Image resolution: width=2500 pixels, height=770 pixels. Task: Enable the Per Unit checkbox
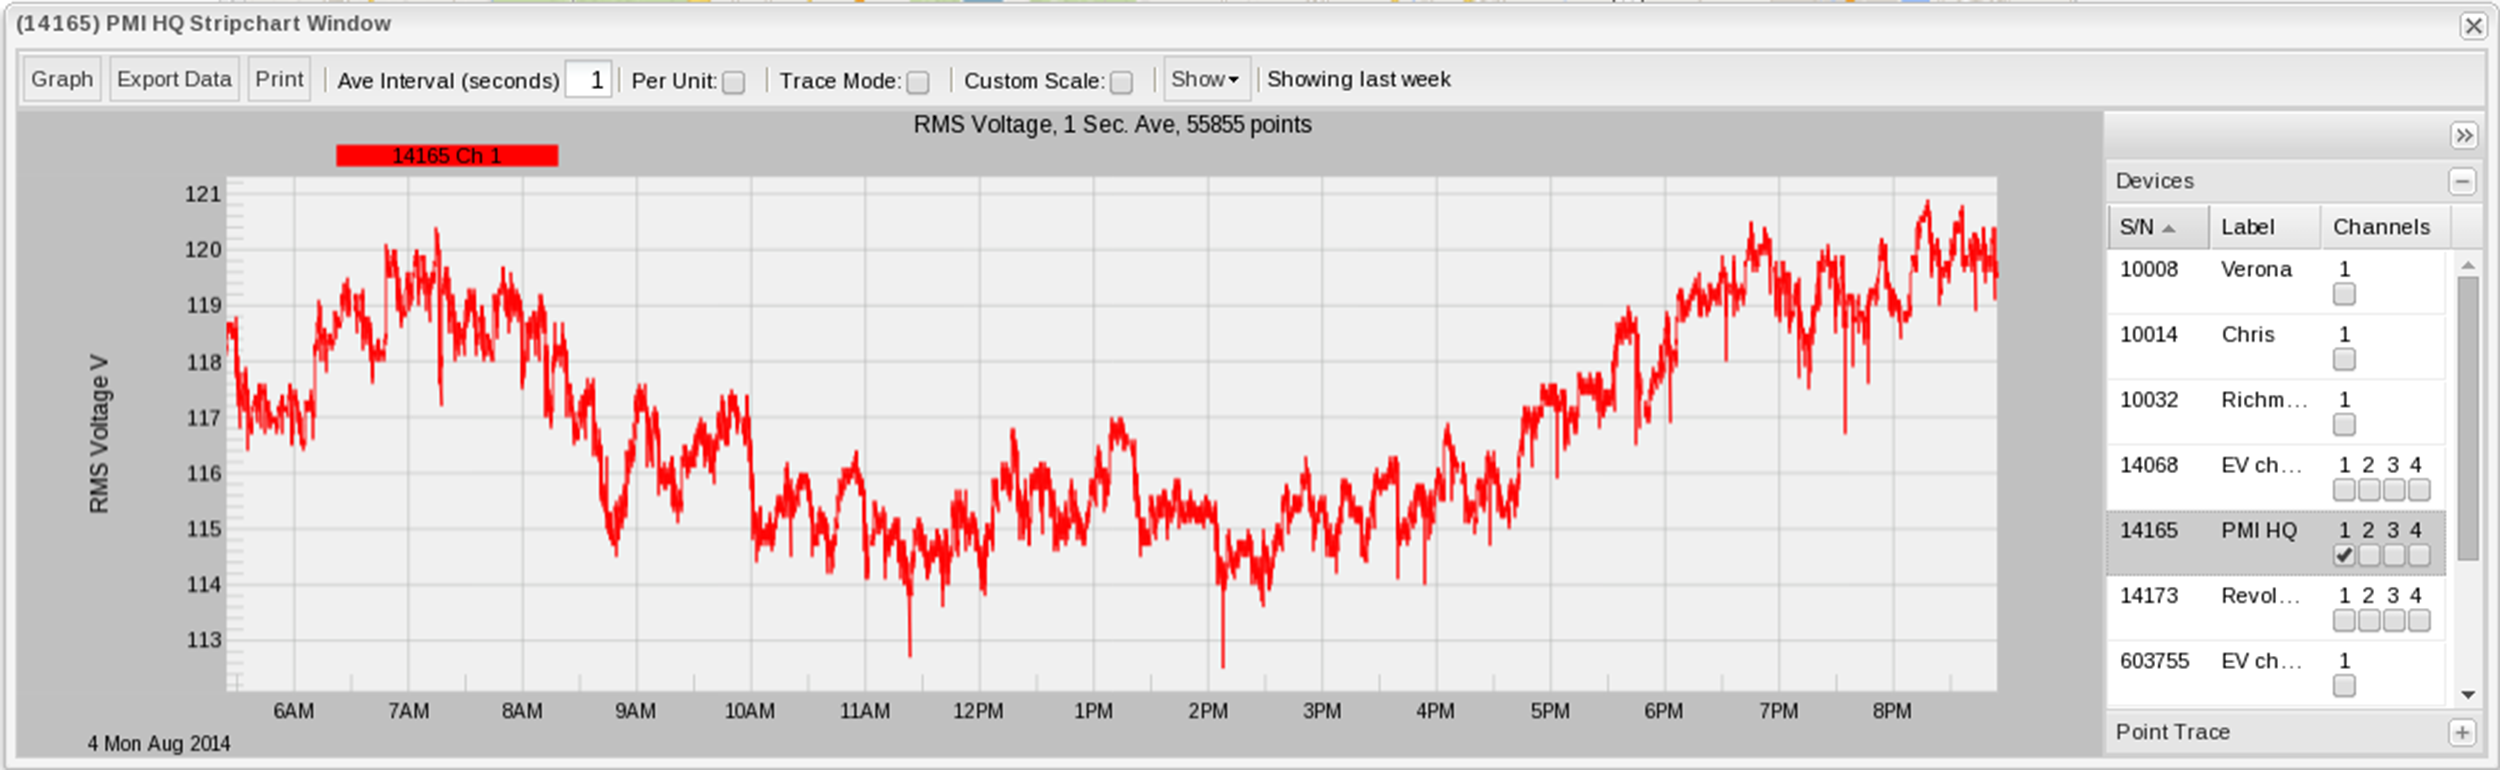click(734, 82)
